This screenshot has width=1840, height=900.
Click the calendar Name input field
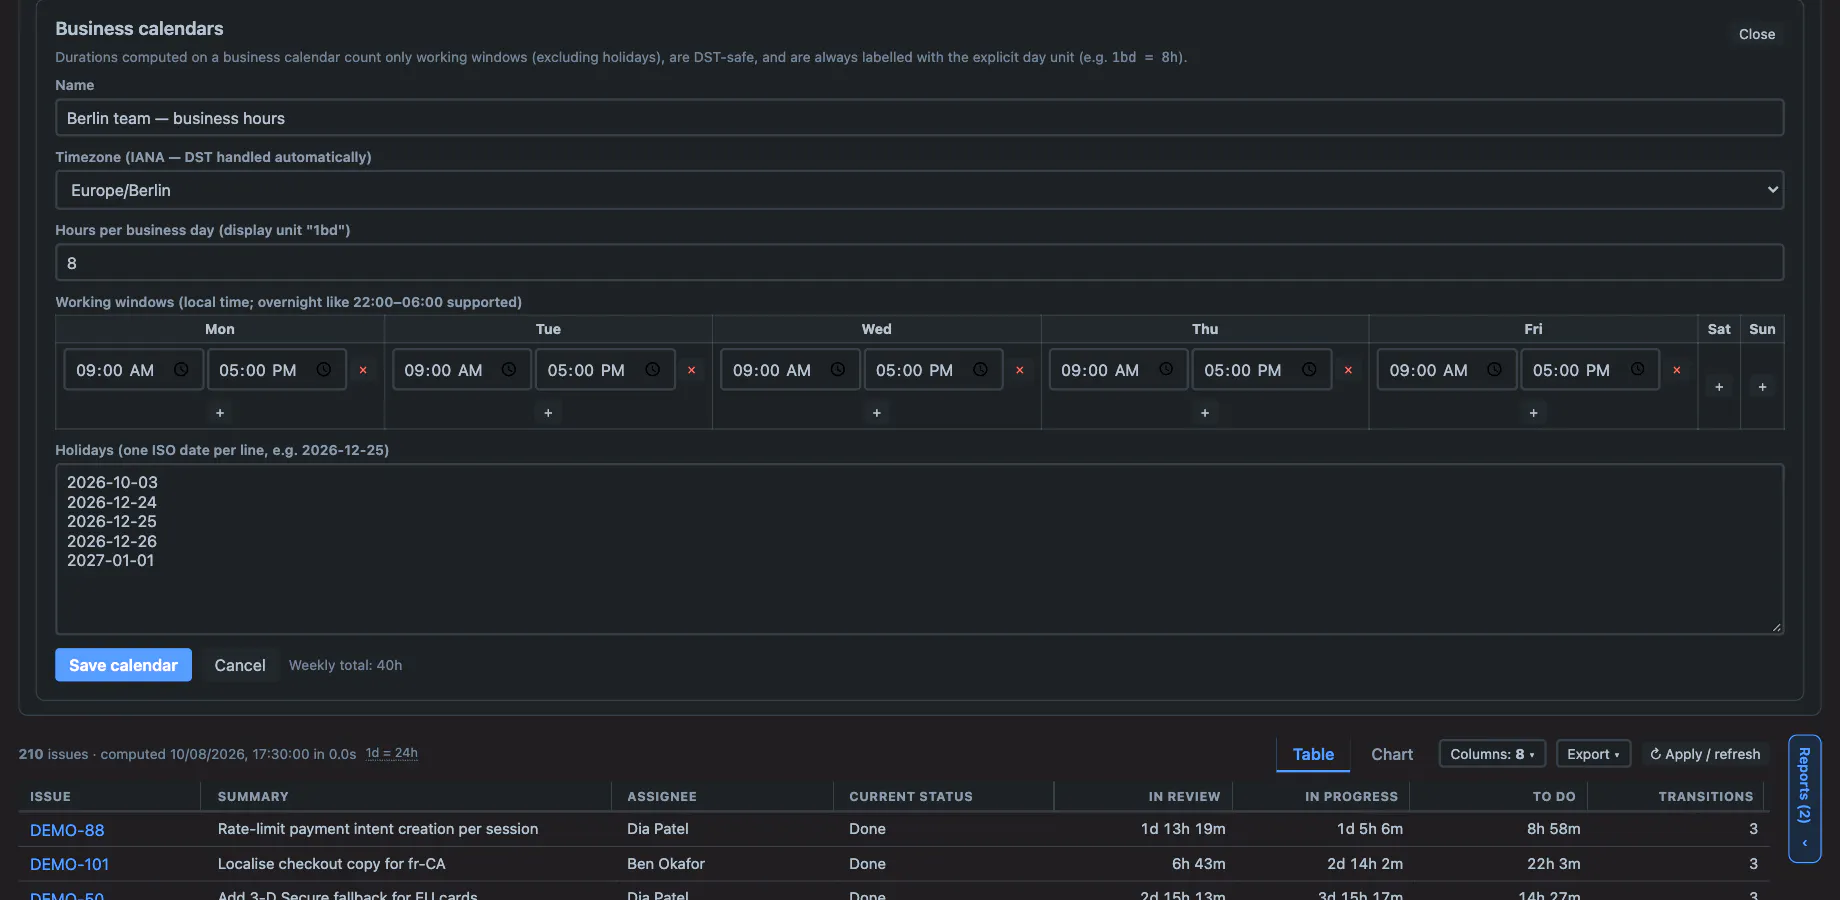[920, 118]
